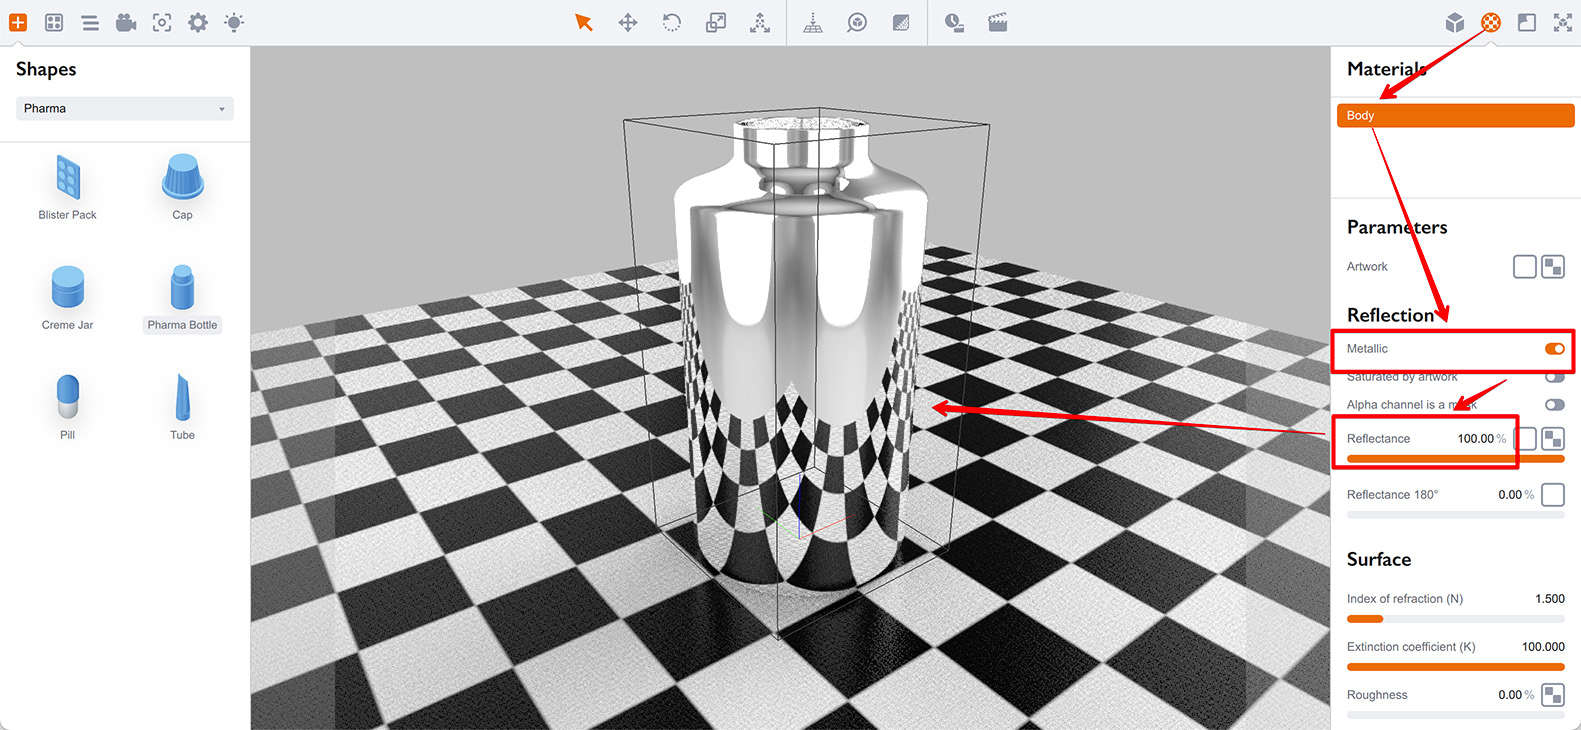Open the checkered materials tab icon
1581x730 pixels.
point(1491,22)
